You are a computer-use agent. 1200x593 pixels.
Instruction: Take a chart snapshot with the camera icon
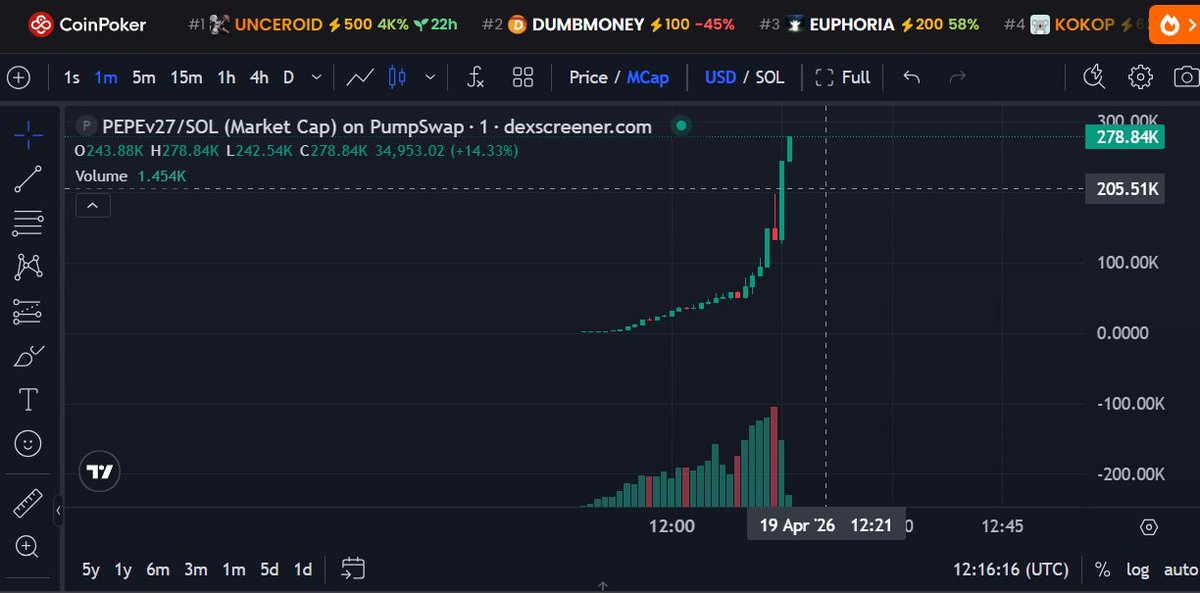pyautogui.click(x=1187, y=77)
